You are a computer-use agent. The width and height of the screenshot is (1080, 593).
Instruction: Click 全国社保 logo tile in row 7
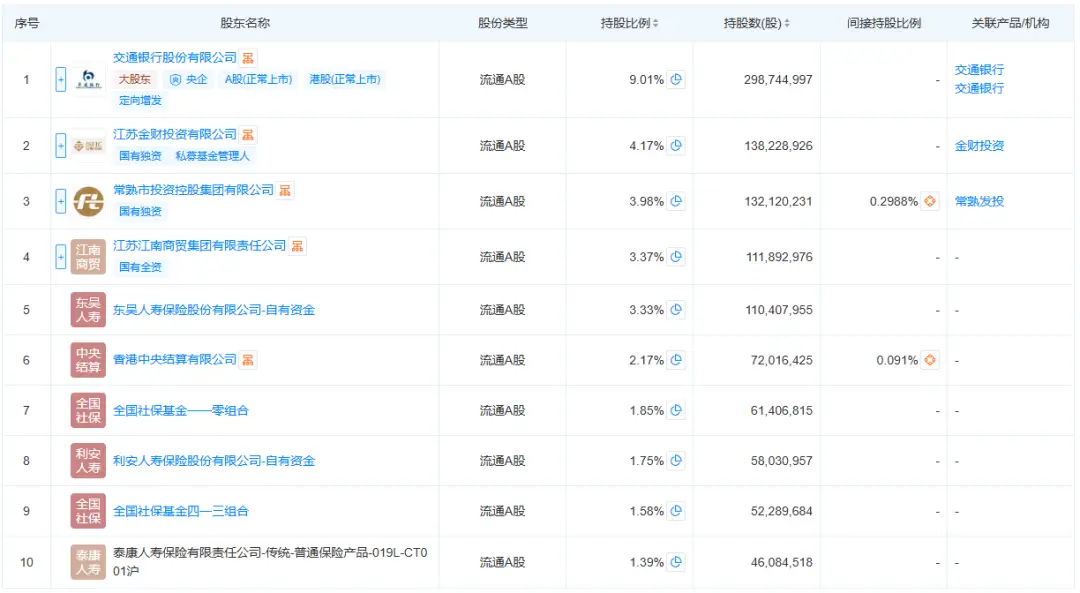[x=88, y=410]
